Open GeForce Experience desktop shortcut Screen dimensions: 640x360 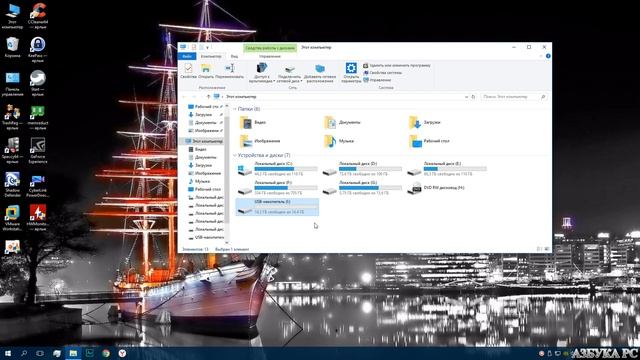pos(38,151)
